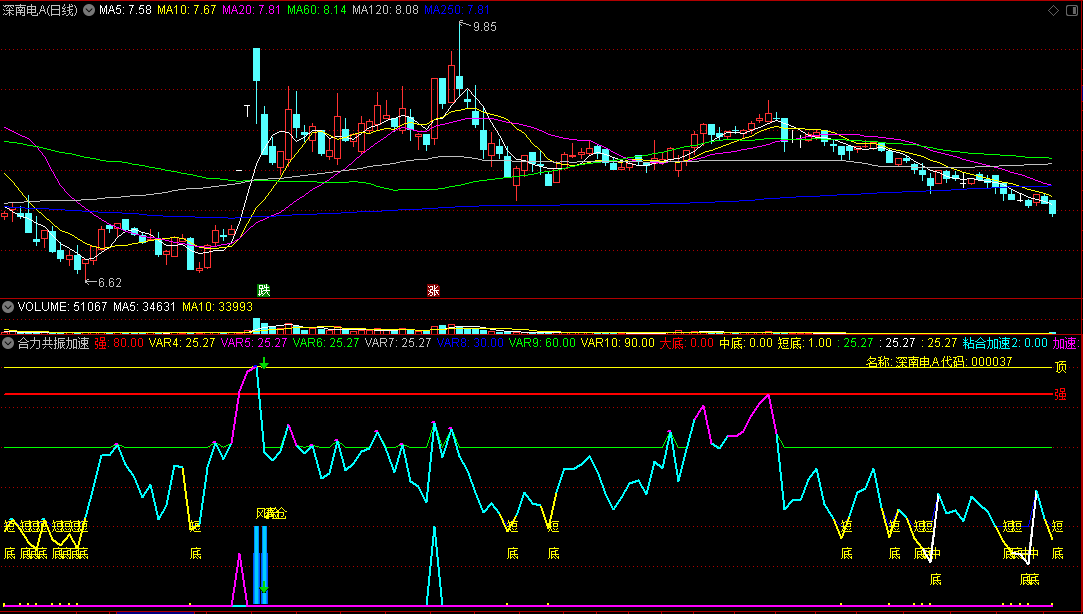Click the 中底: 0.00 value
1083x614 pixels.
click(x=746, y=343)
